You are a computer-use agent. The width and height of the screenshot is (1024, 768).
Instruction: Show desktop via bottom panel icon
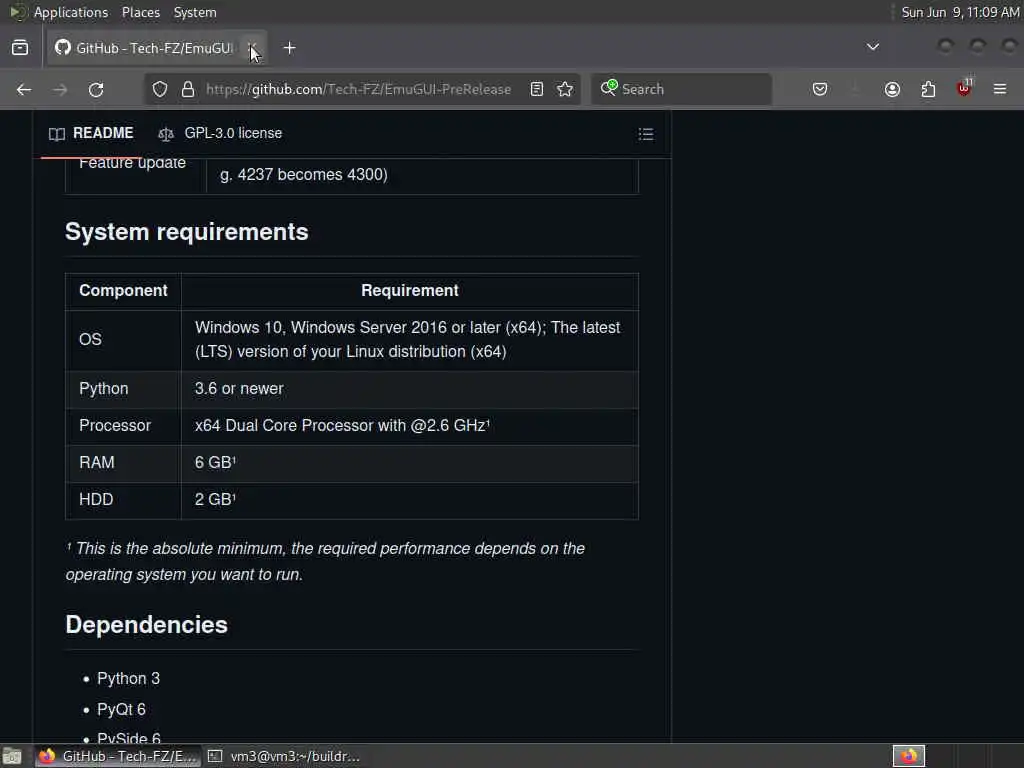(12, 756)
